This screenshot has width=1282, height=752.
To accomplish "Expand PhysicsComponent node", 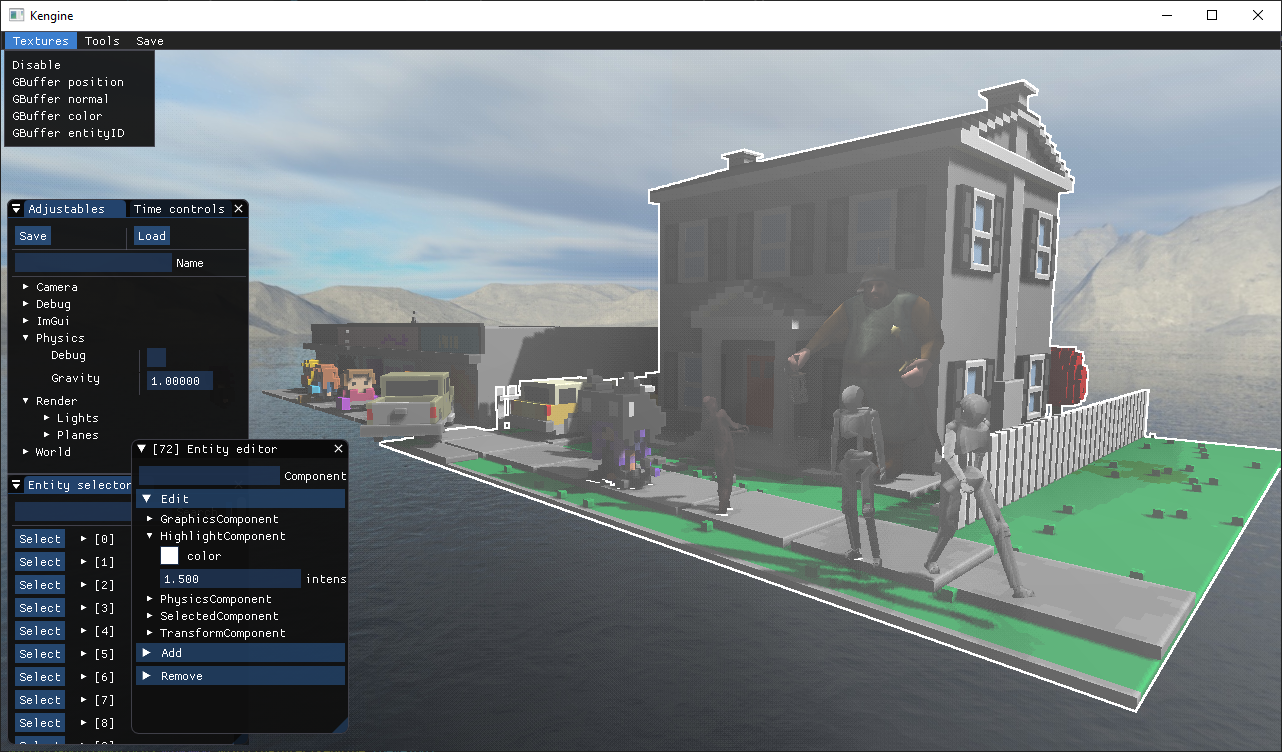I will point(150,599).
